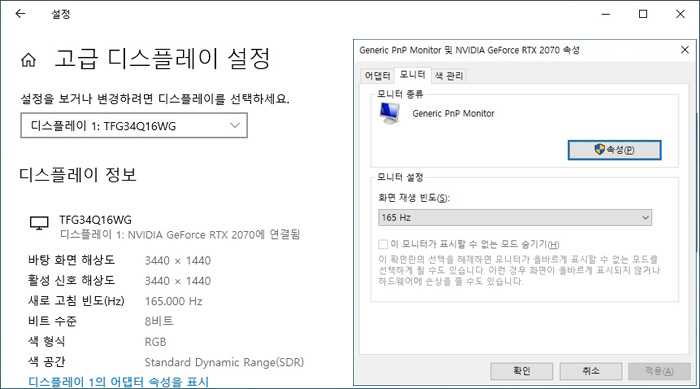Open 디스플레이 1의 어댑터 속성을 표시 link

[118, 382]
